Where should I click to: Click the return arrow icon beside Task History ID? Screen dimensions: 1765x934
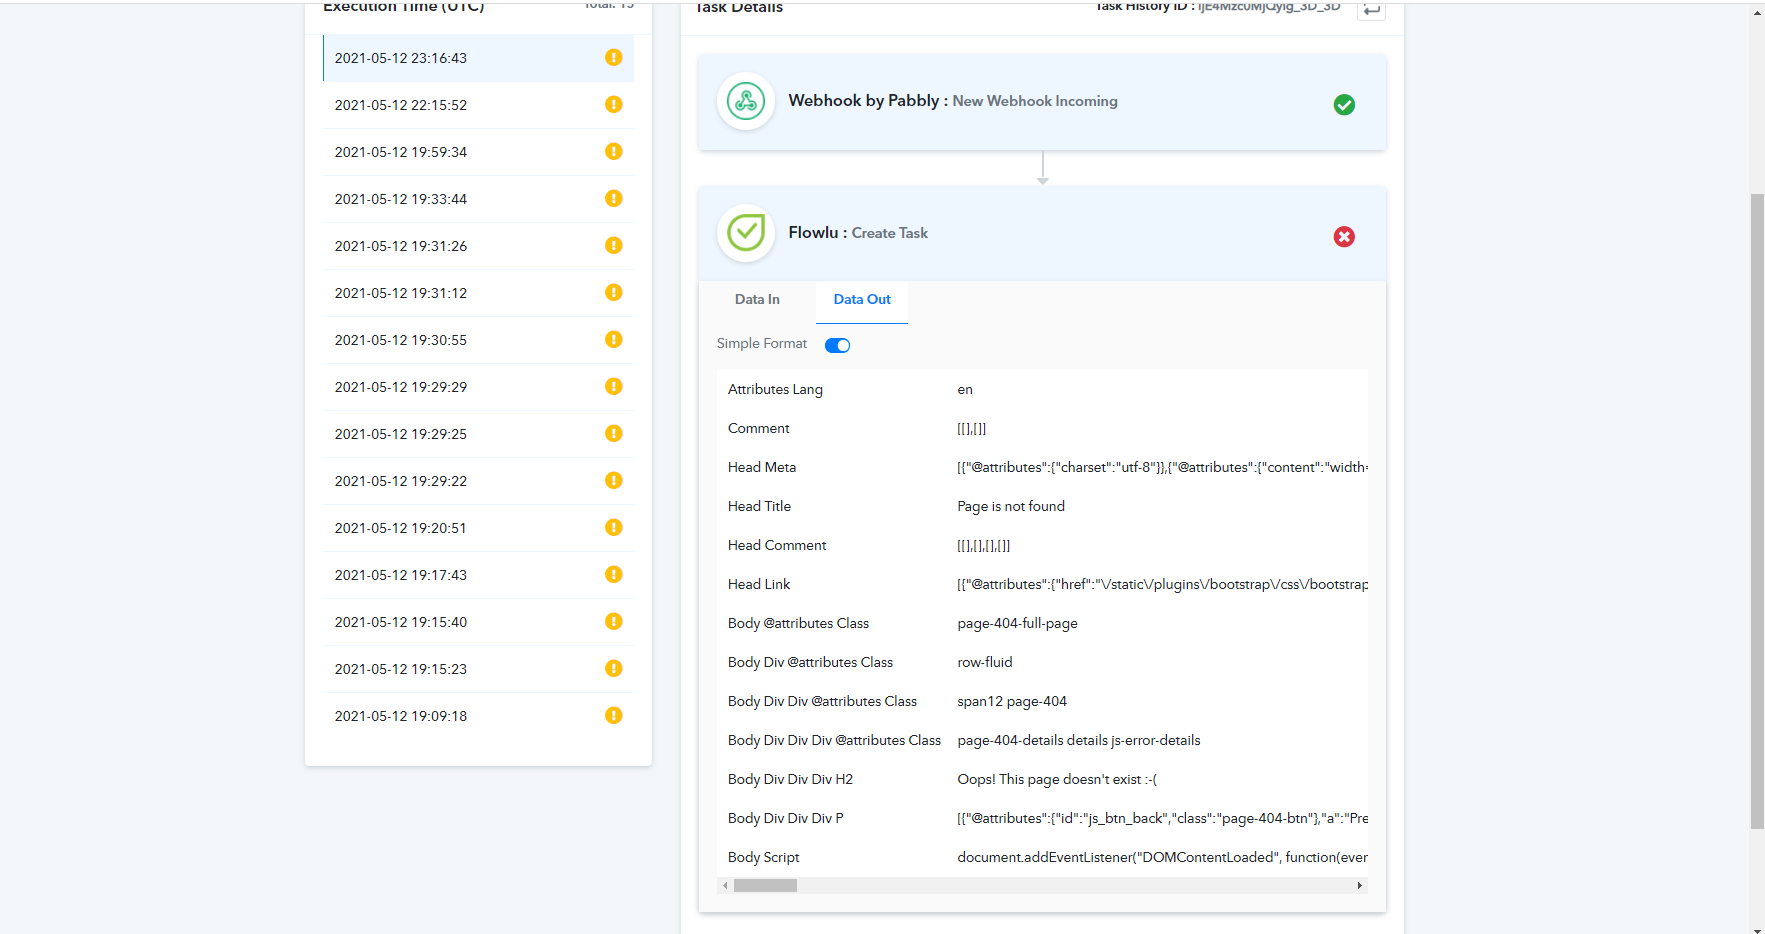pyautogui.click(x=1371, y=9)
